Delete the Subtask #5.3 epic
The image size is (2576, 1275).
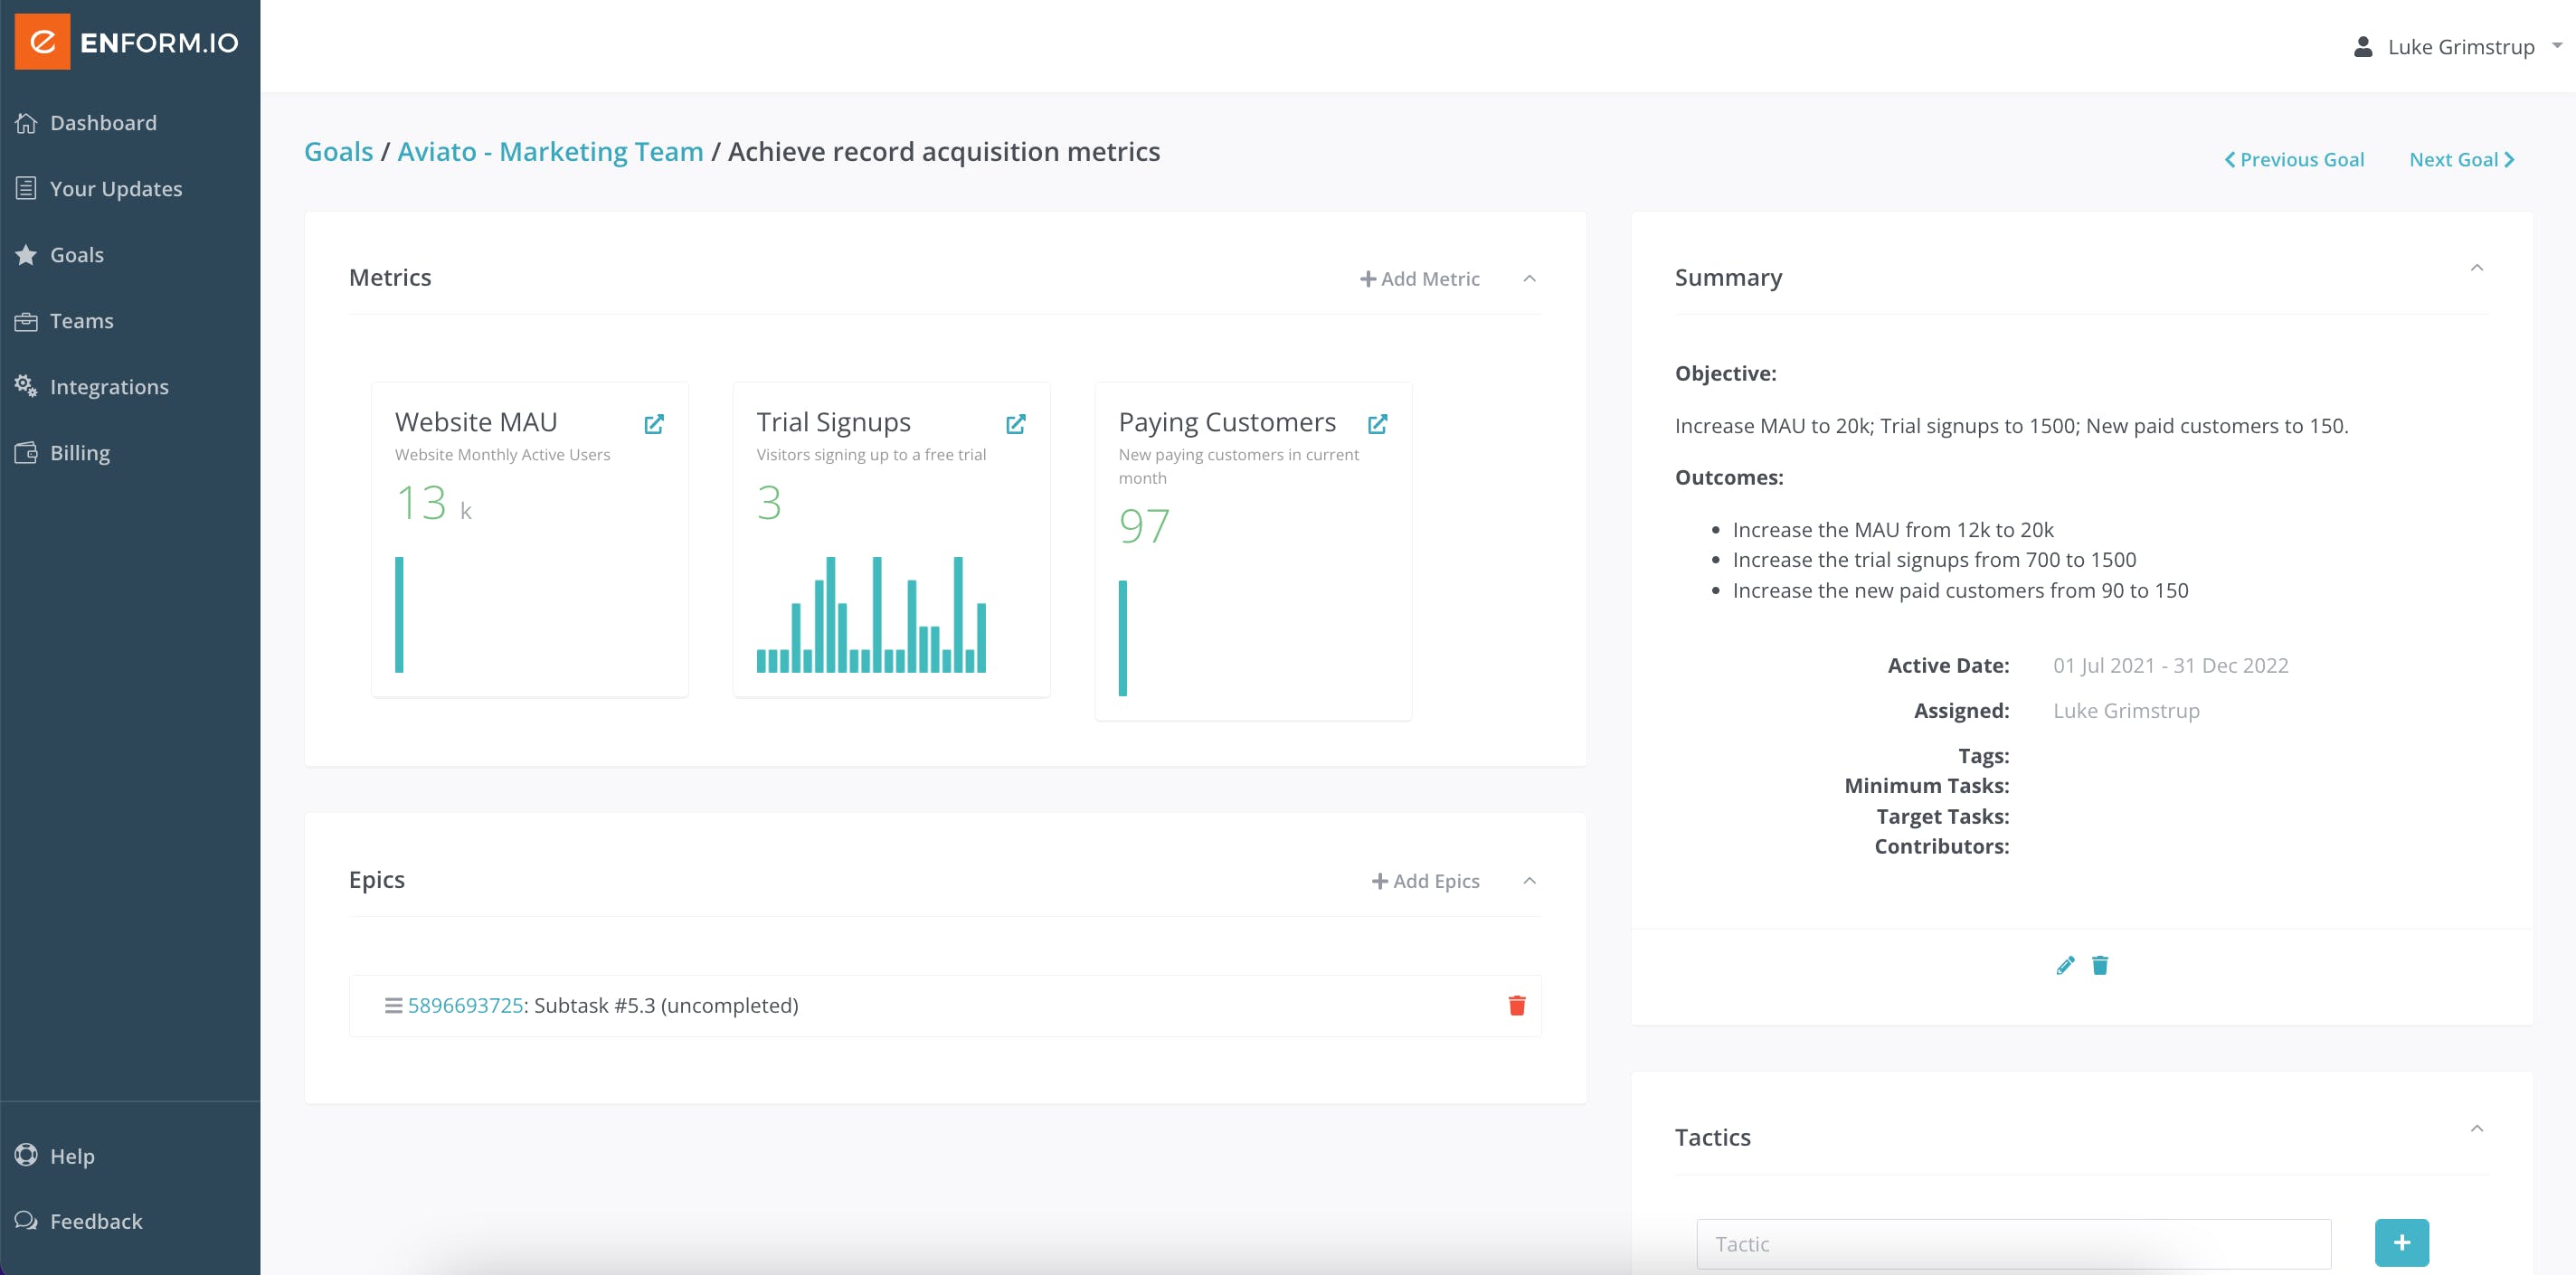(1516, 1005)
